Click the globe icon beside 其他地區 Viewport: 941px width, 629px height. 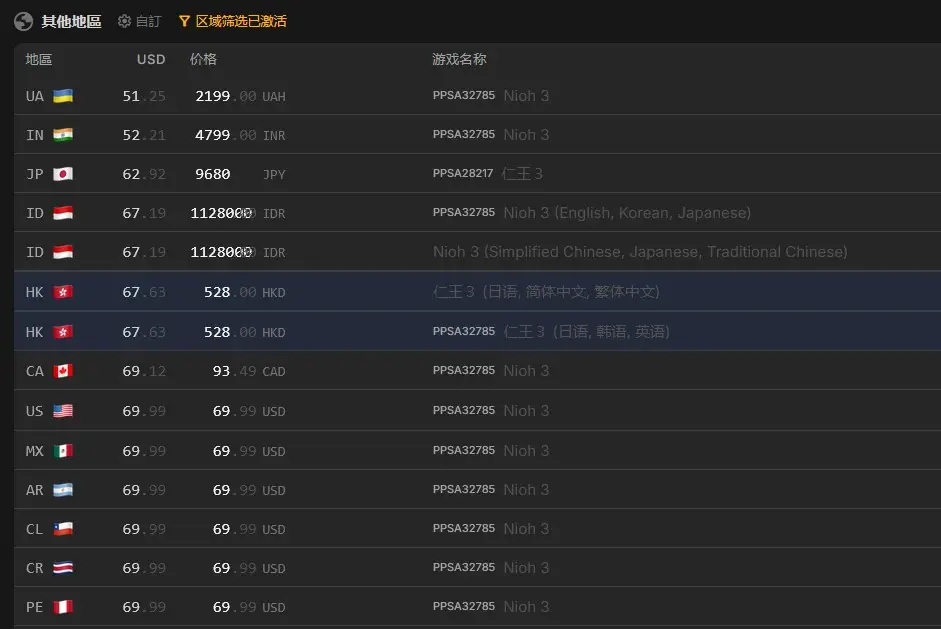[23, 21]
